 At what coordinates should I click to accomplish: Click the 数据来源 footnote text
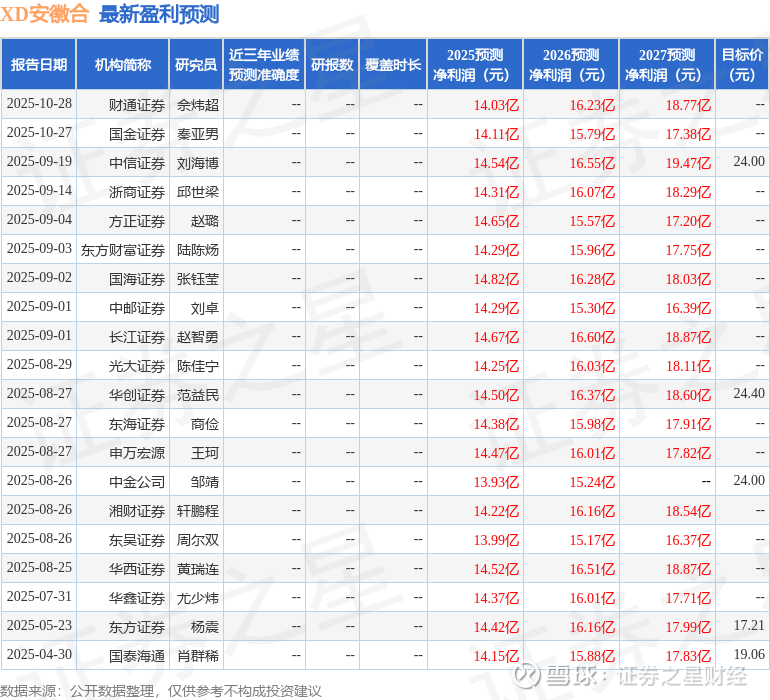tap(161, 691)
